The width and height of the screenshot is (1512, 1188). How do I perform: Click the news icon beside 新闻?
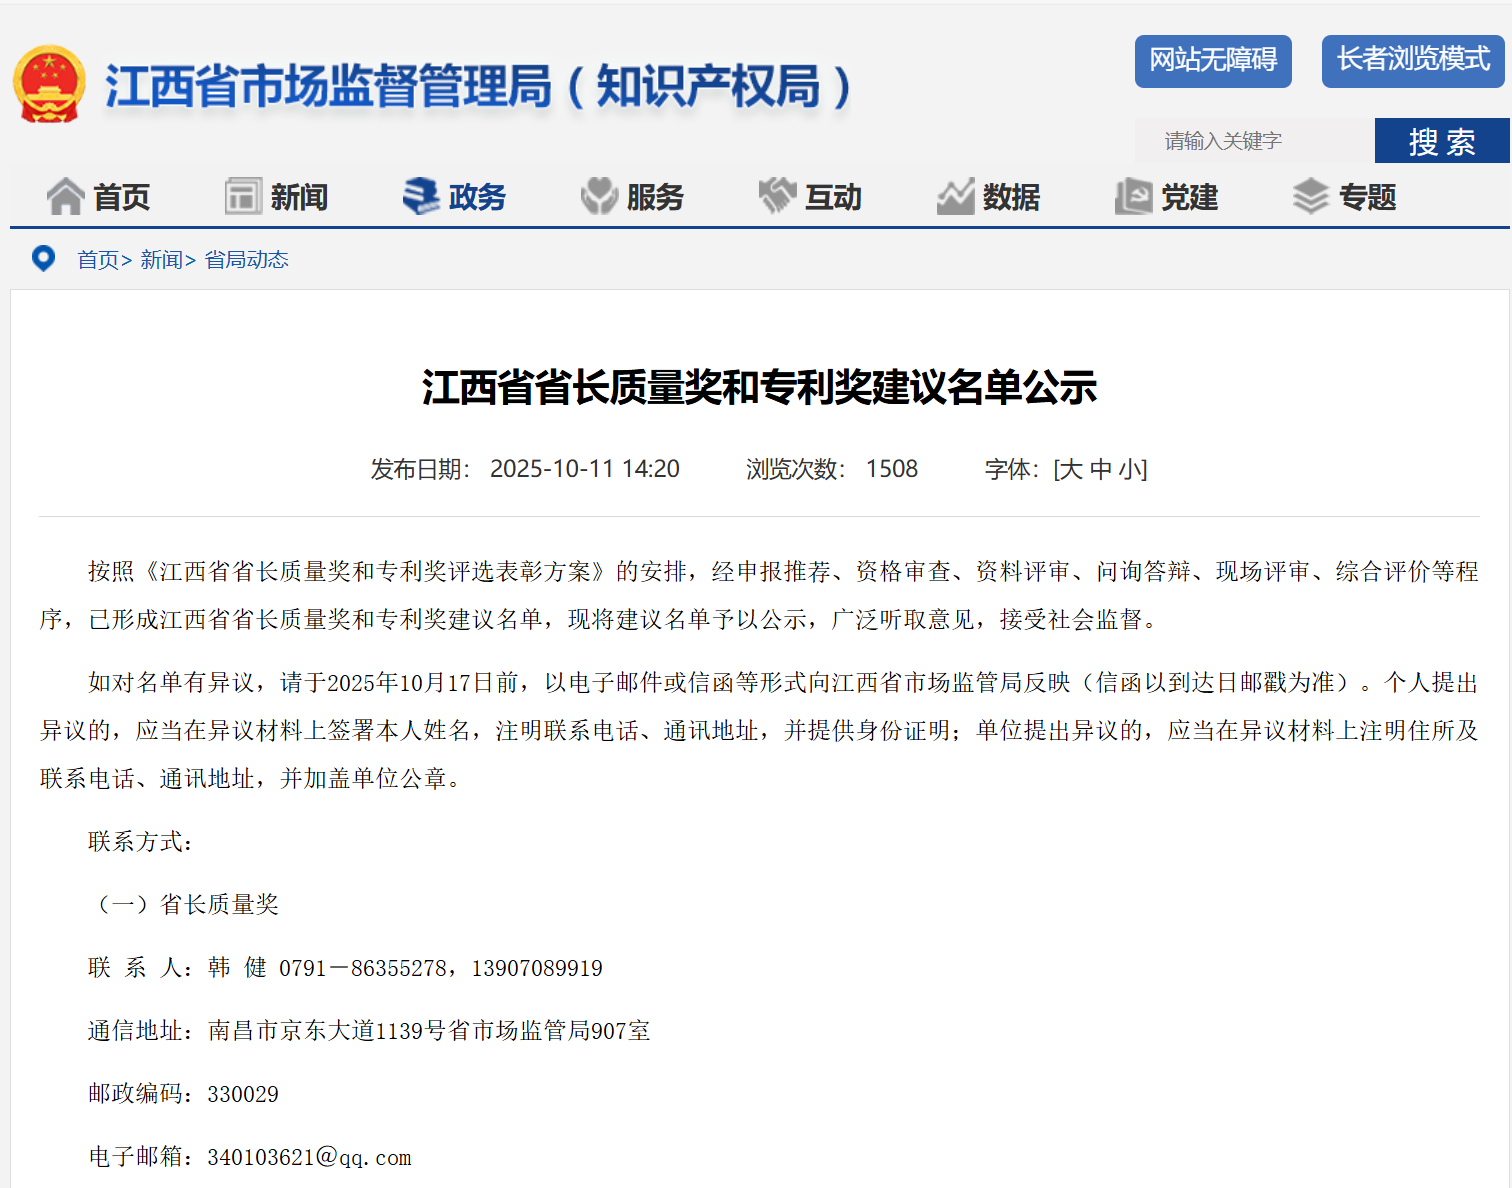pyautogui.click(x=243, y=197)
